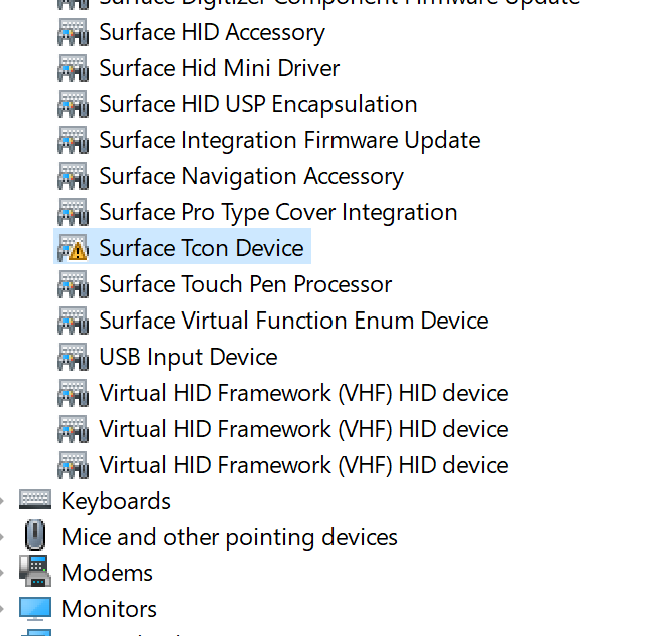Click the Surface Touch Pen Processor icon
662x636 pixels.
tap(73, 285)
